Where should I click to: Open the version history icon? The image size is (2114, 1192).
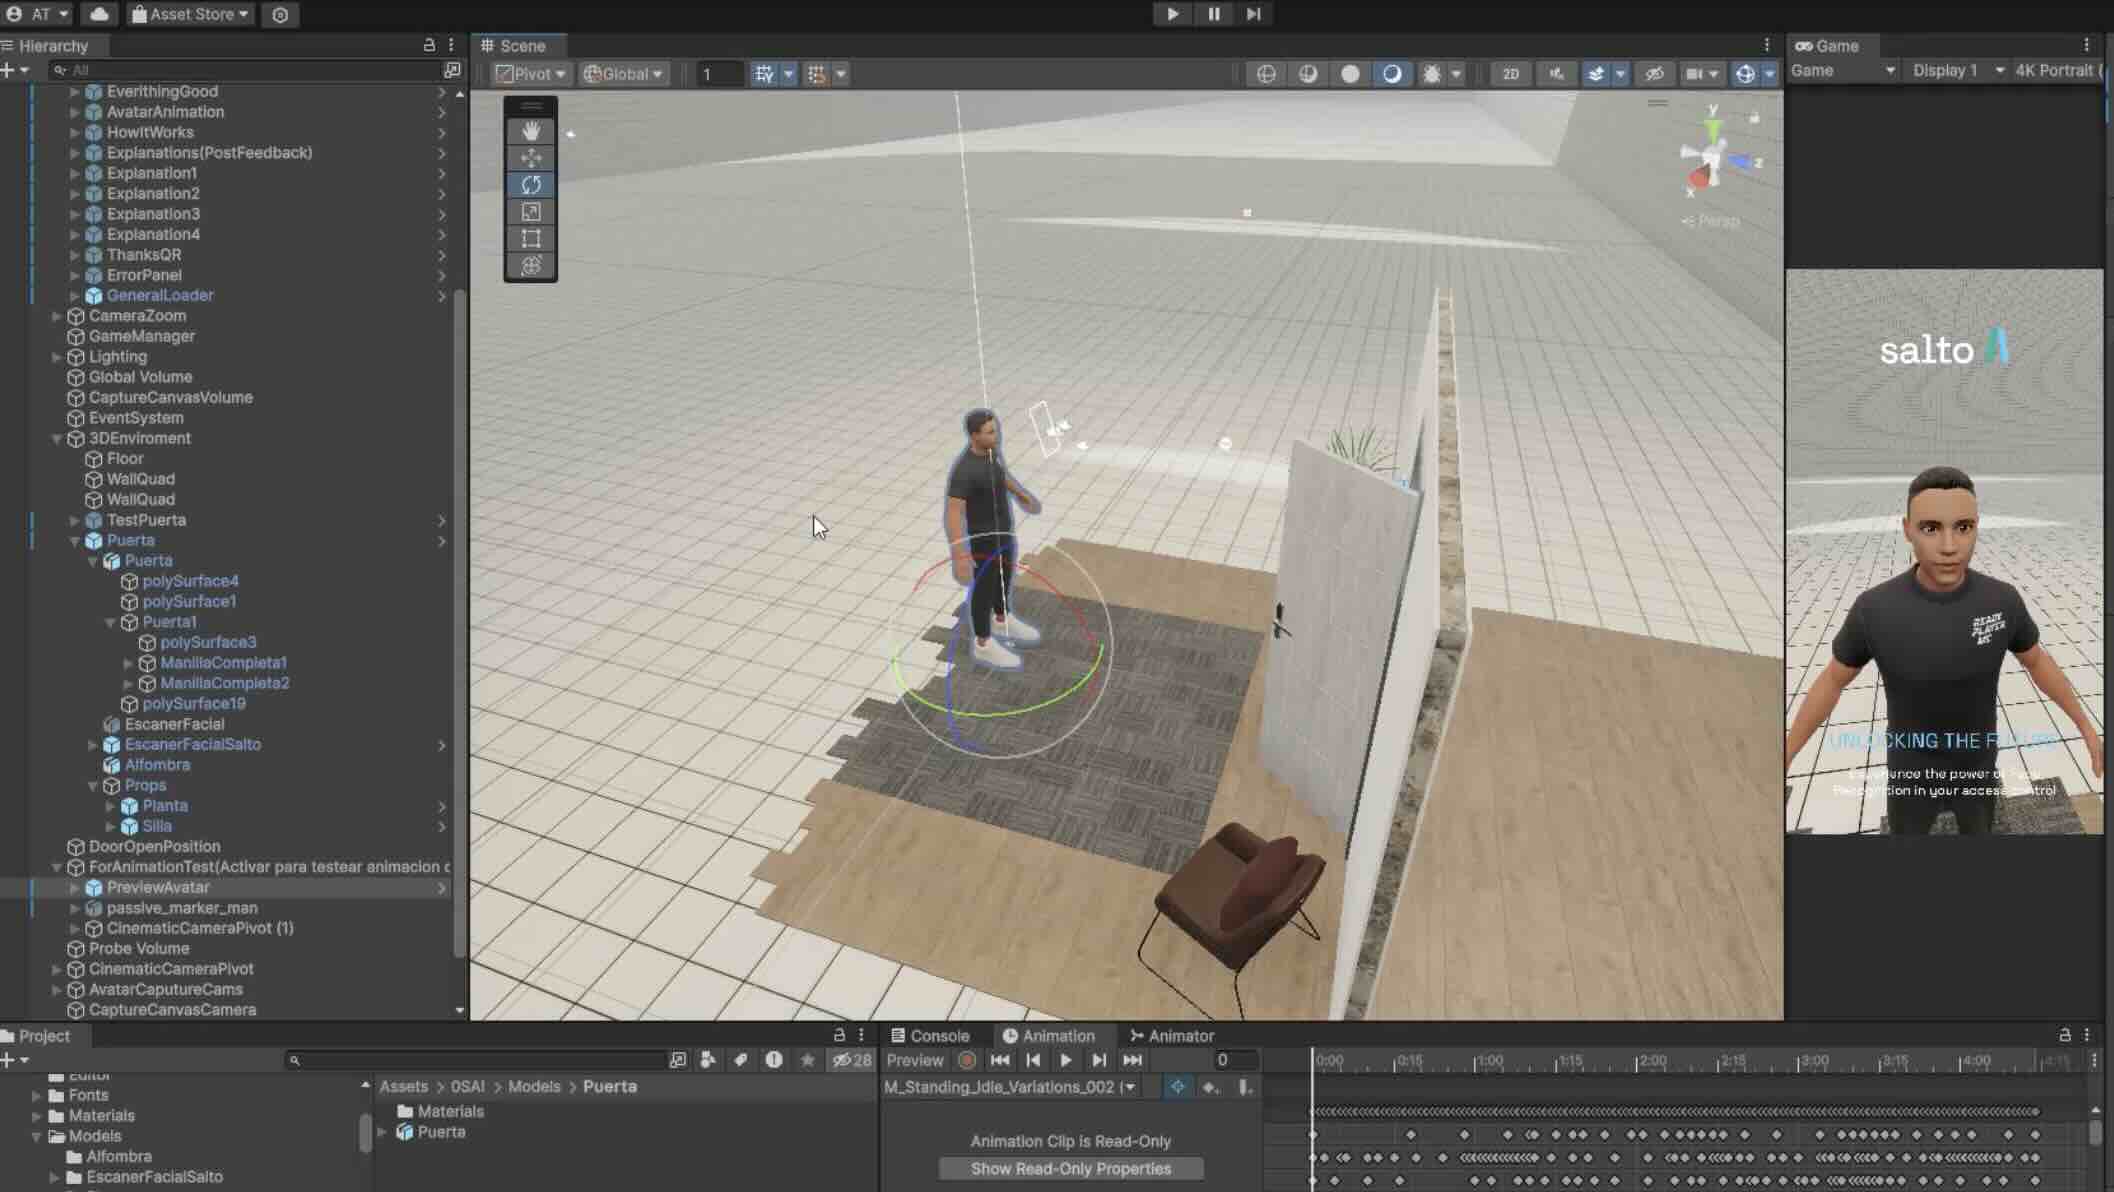point(280,15)
